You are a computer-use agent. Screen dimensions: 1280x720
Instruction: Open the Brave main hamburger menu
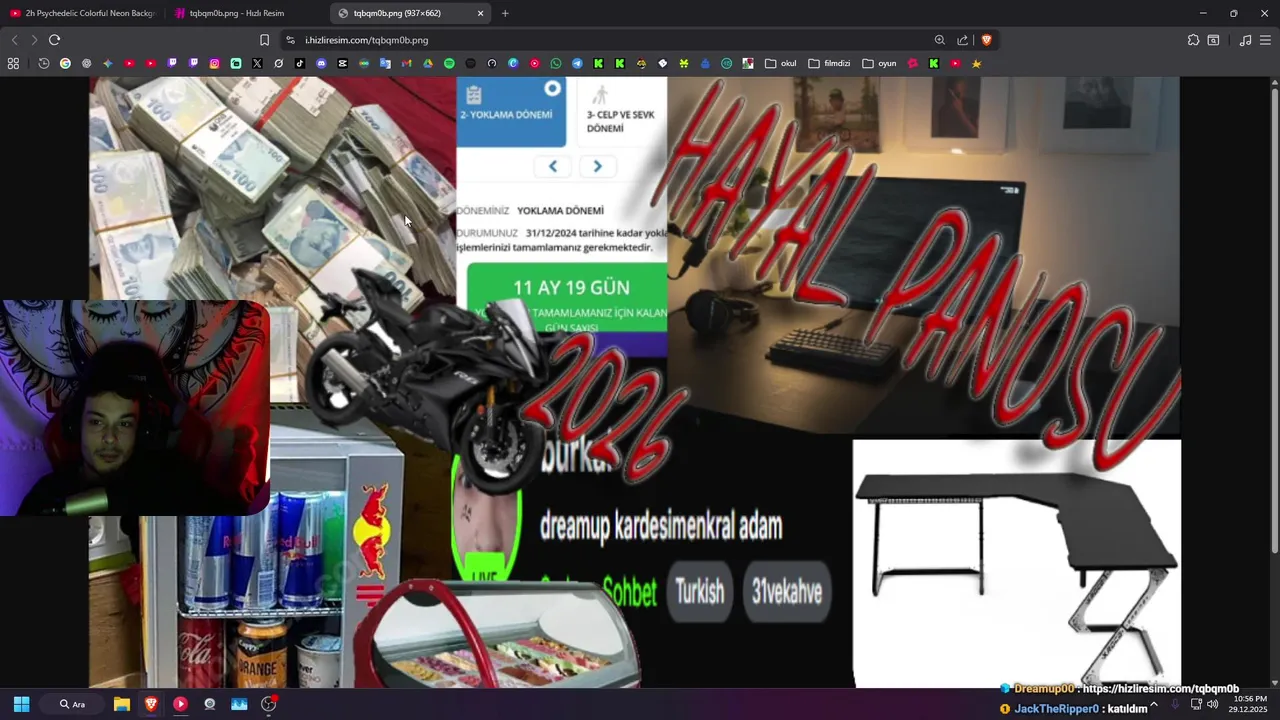[x=1266, y=40]
